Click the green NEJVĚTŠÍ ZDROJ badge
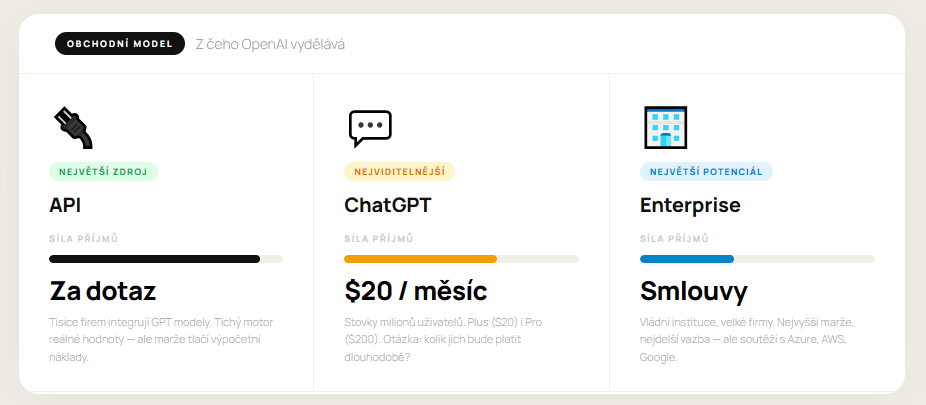The width and height of the screenshot is (926, 405). (x=103, y=171)
